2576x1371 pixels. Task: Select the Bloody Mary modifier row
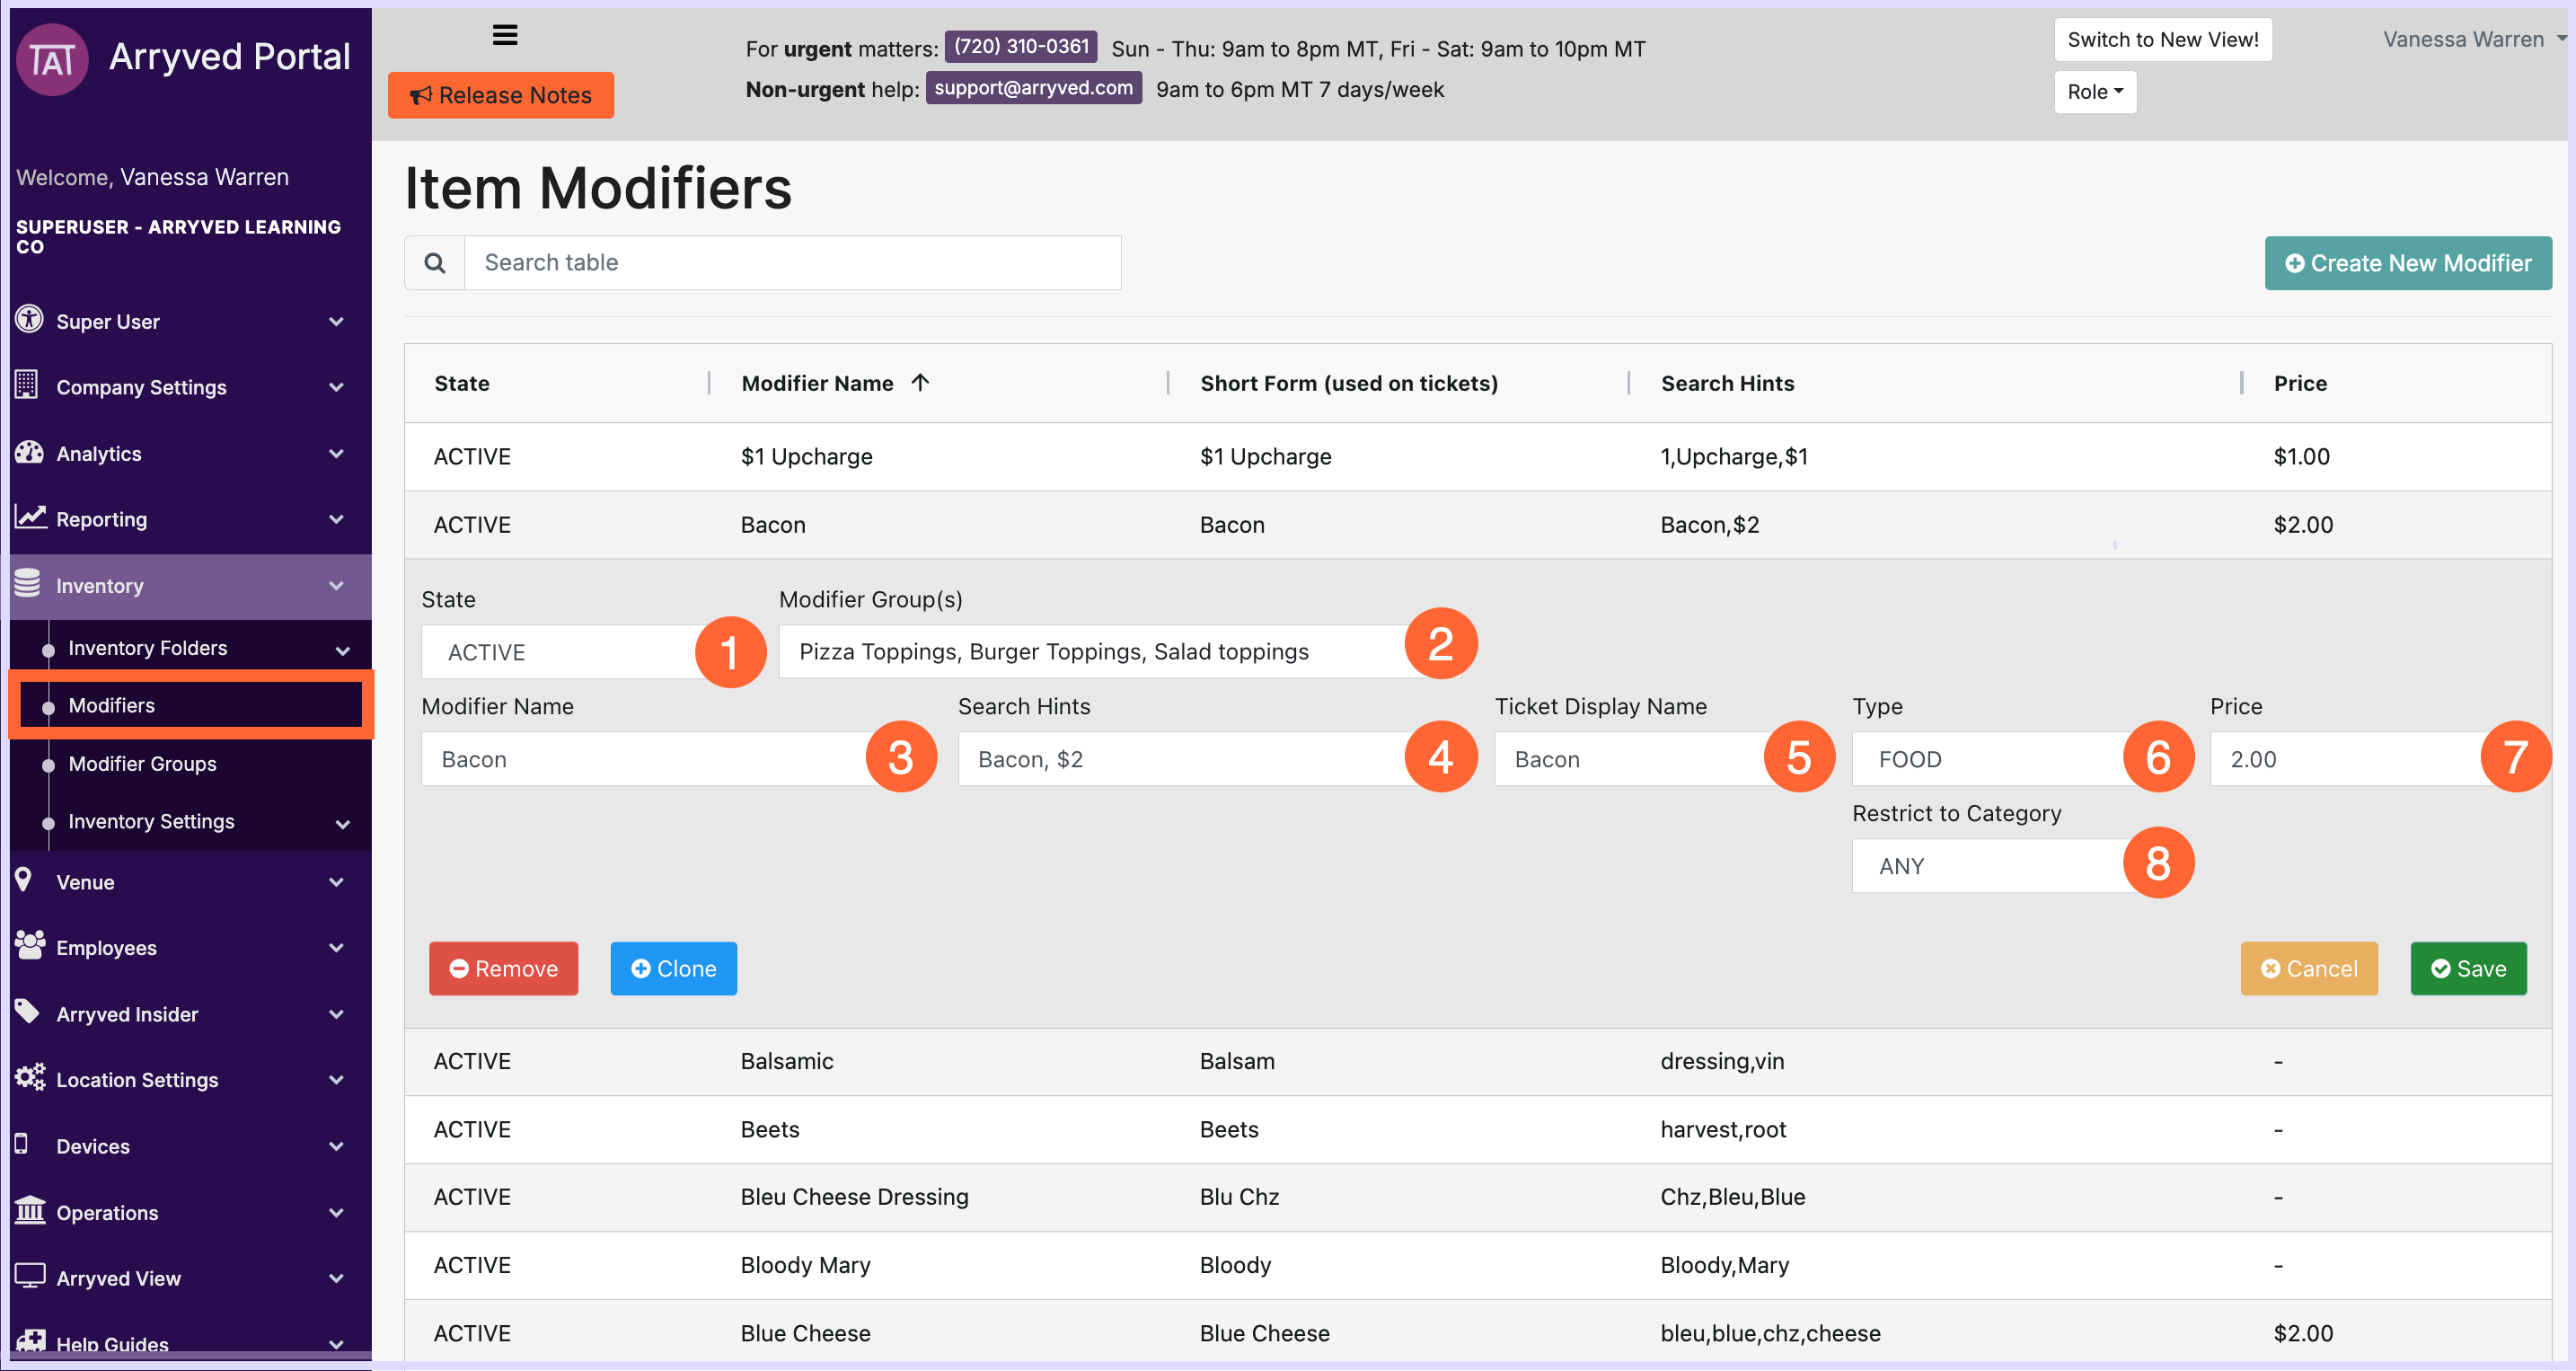tap(1478, 1265)
